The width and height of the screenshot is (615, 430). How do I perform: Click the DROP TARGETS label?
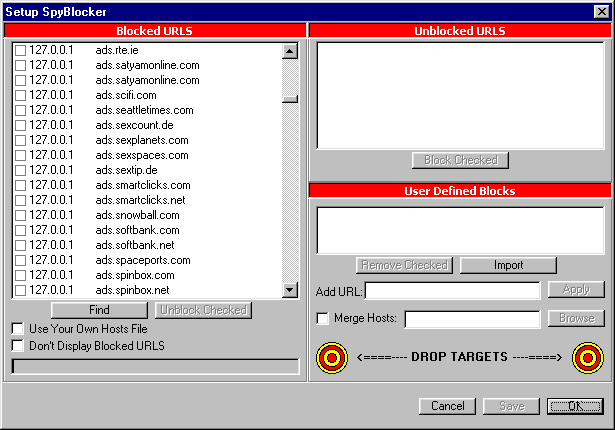[459, 357]
